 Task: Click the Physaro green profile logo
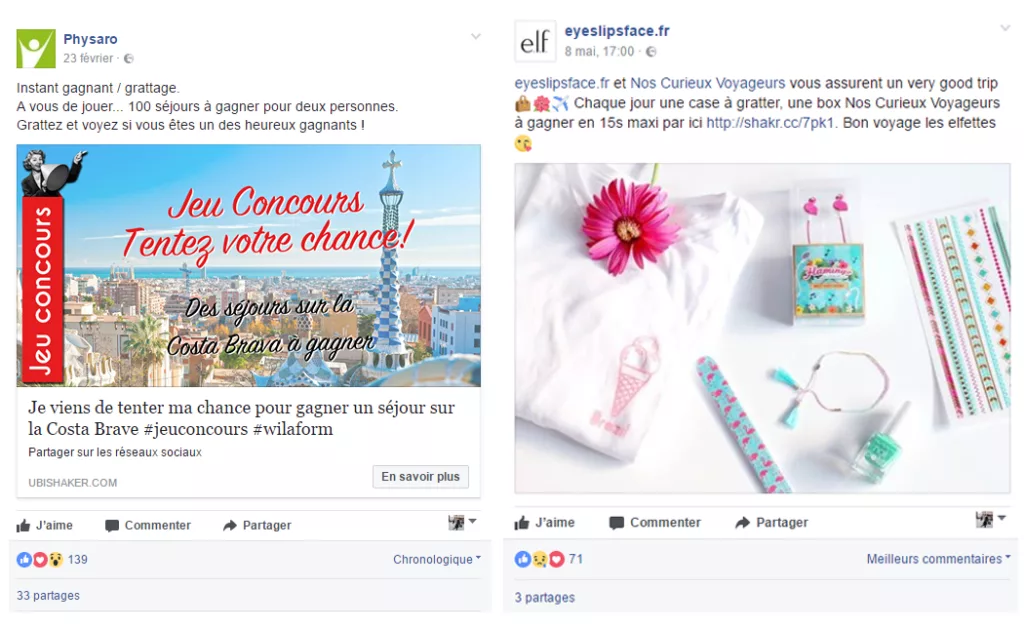pyautogui.click(x=36, y=48)
